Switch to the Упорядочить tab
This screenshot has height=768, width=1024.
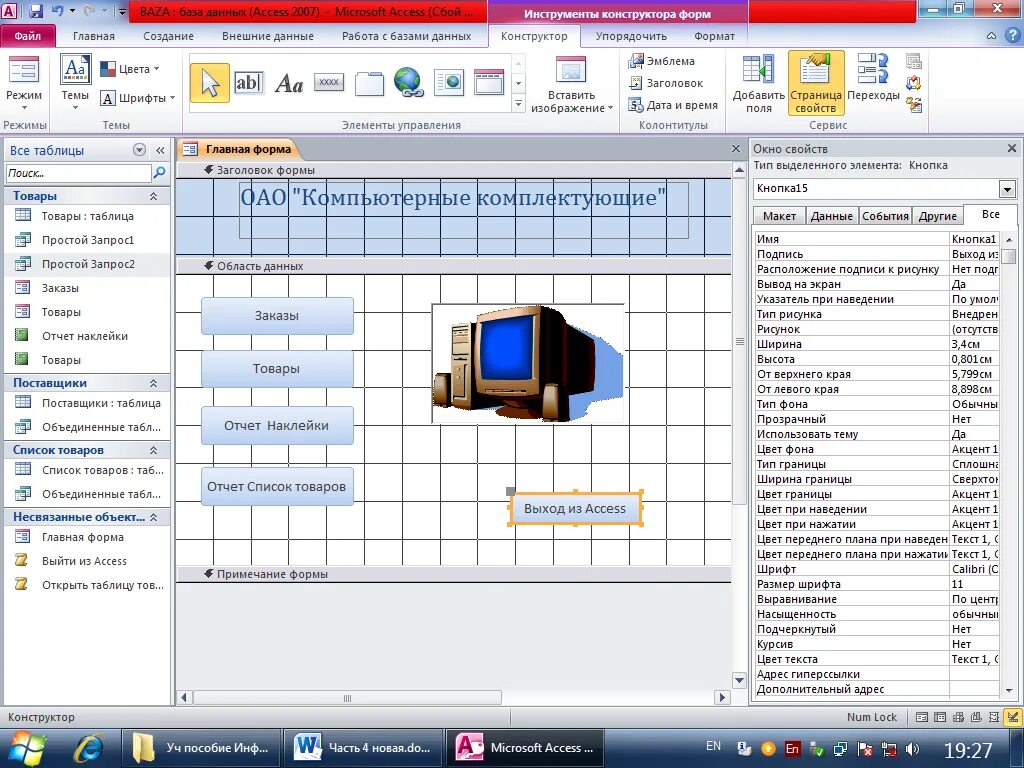point(631,37)
